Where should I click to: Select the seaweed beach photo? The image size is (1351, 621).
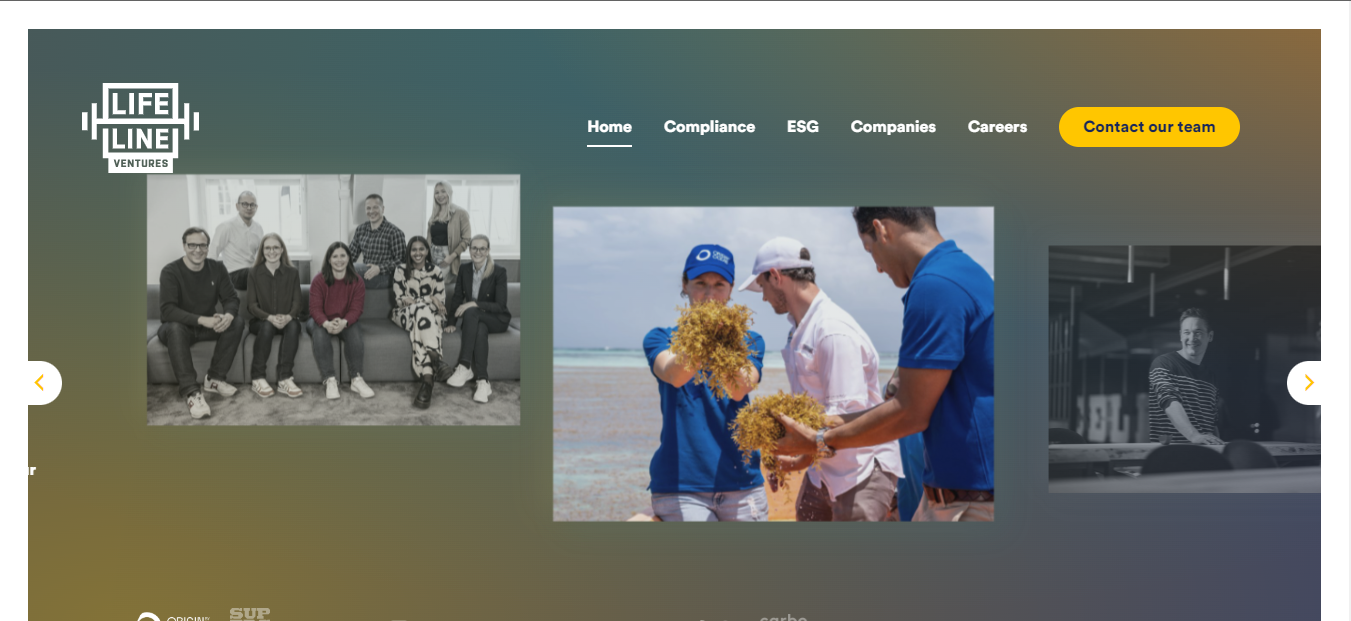coord(773,364)
